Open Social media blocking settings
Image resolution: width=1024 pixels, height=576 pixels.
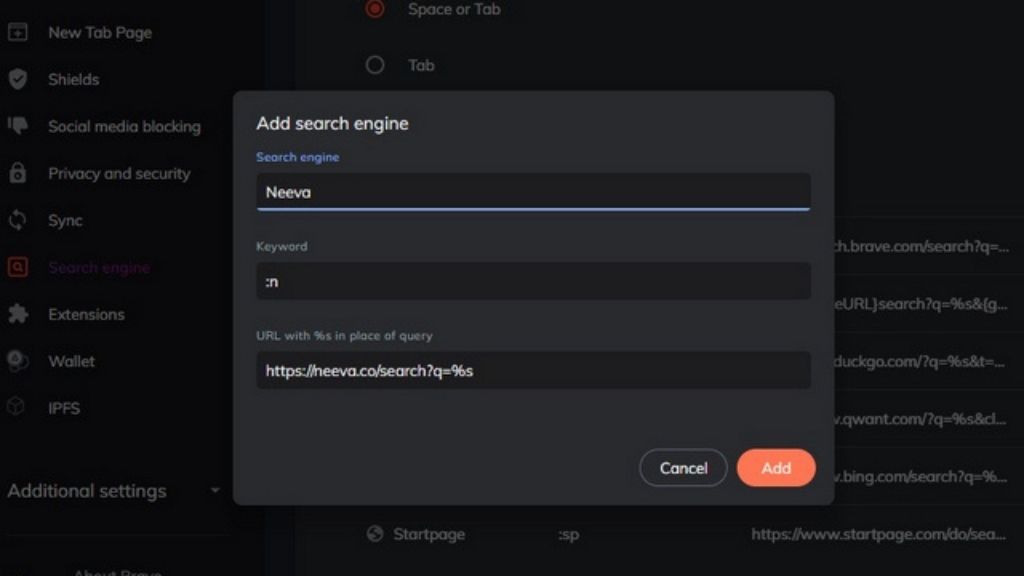point(124,126)
